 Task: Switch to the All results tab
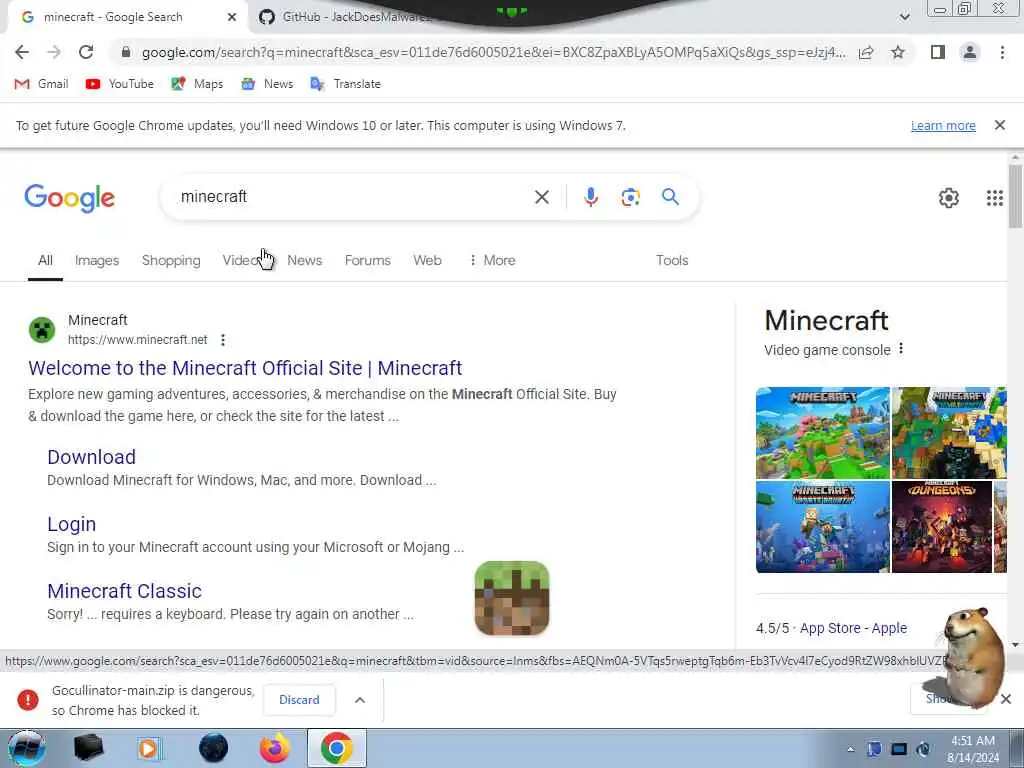(45, 260)
